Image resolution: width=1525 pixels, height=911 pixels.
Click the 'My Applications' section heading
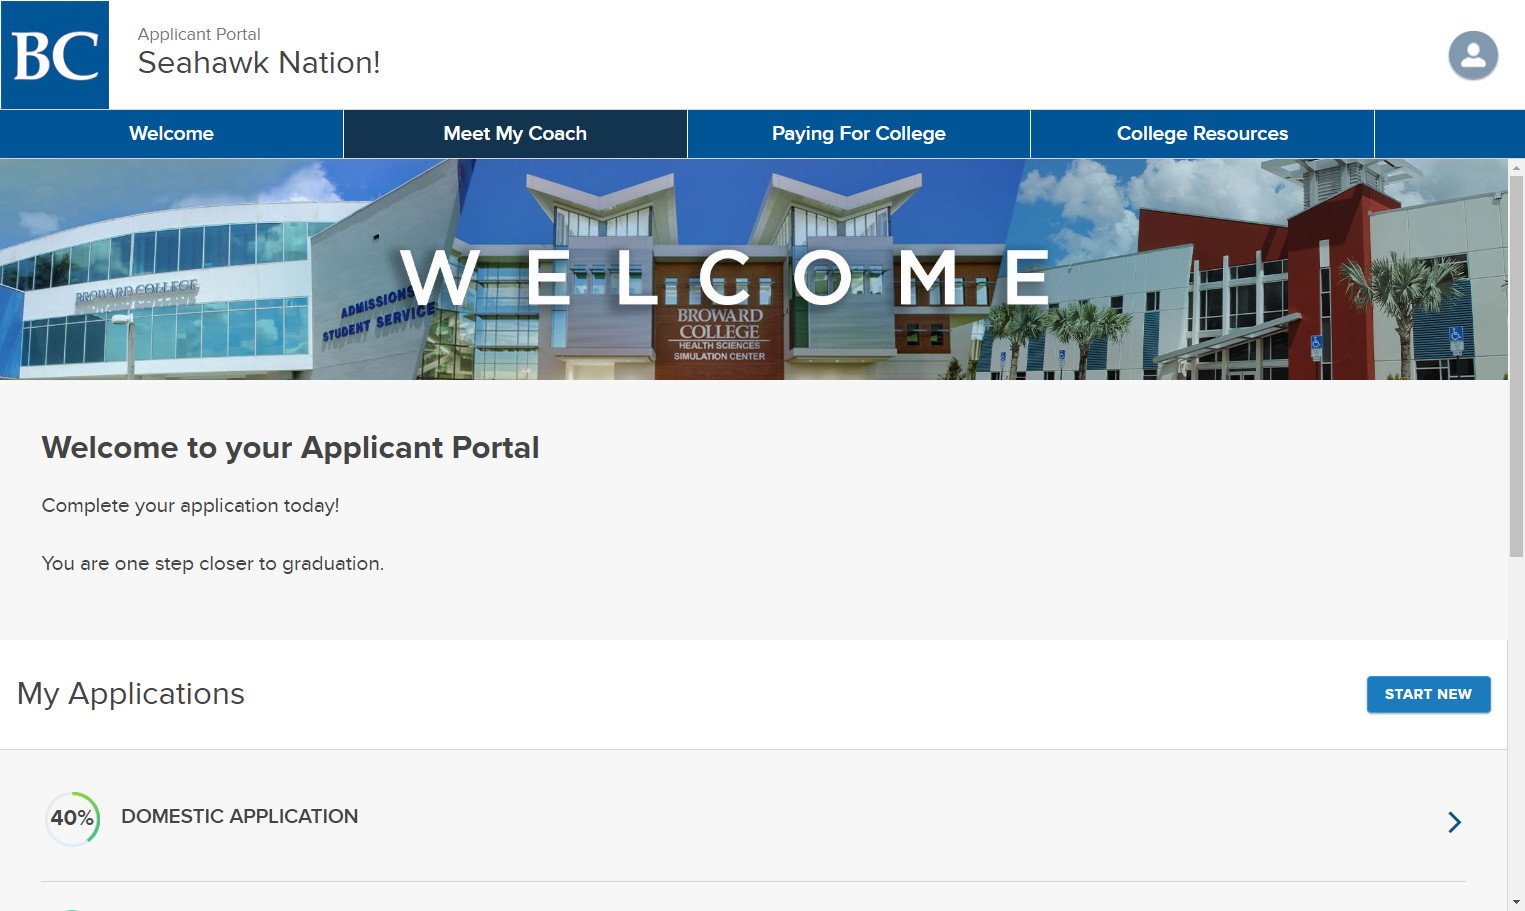click(131, 694)
